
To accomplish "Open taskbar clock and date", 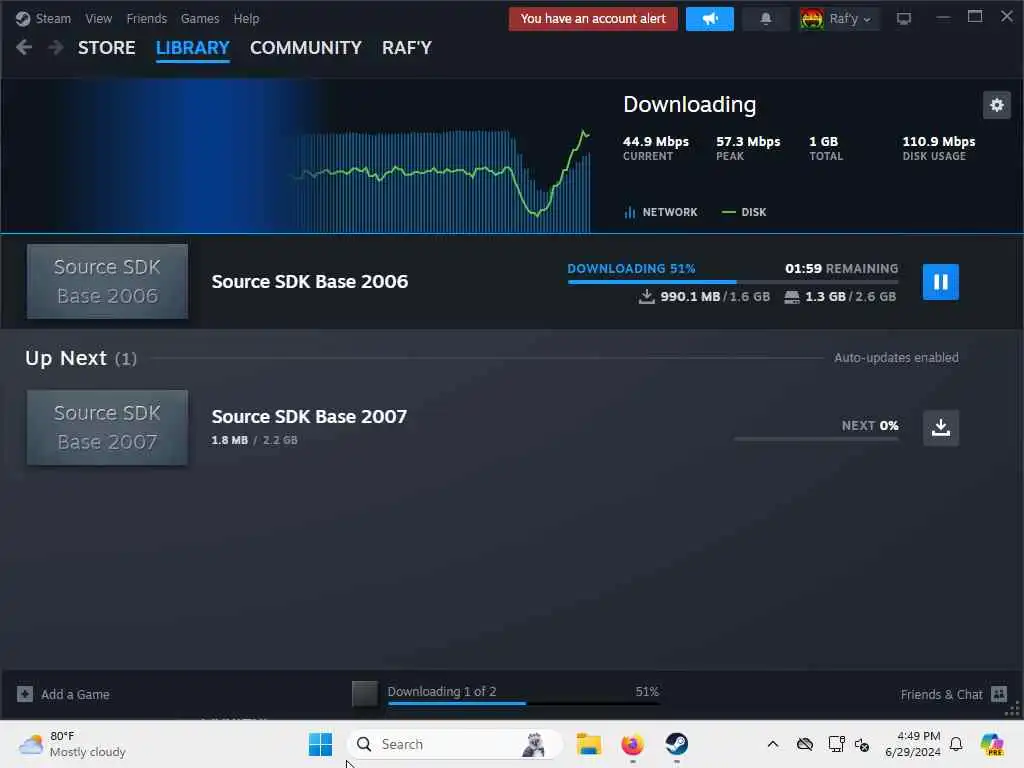I will 913,744.
